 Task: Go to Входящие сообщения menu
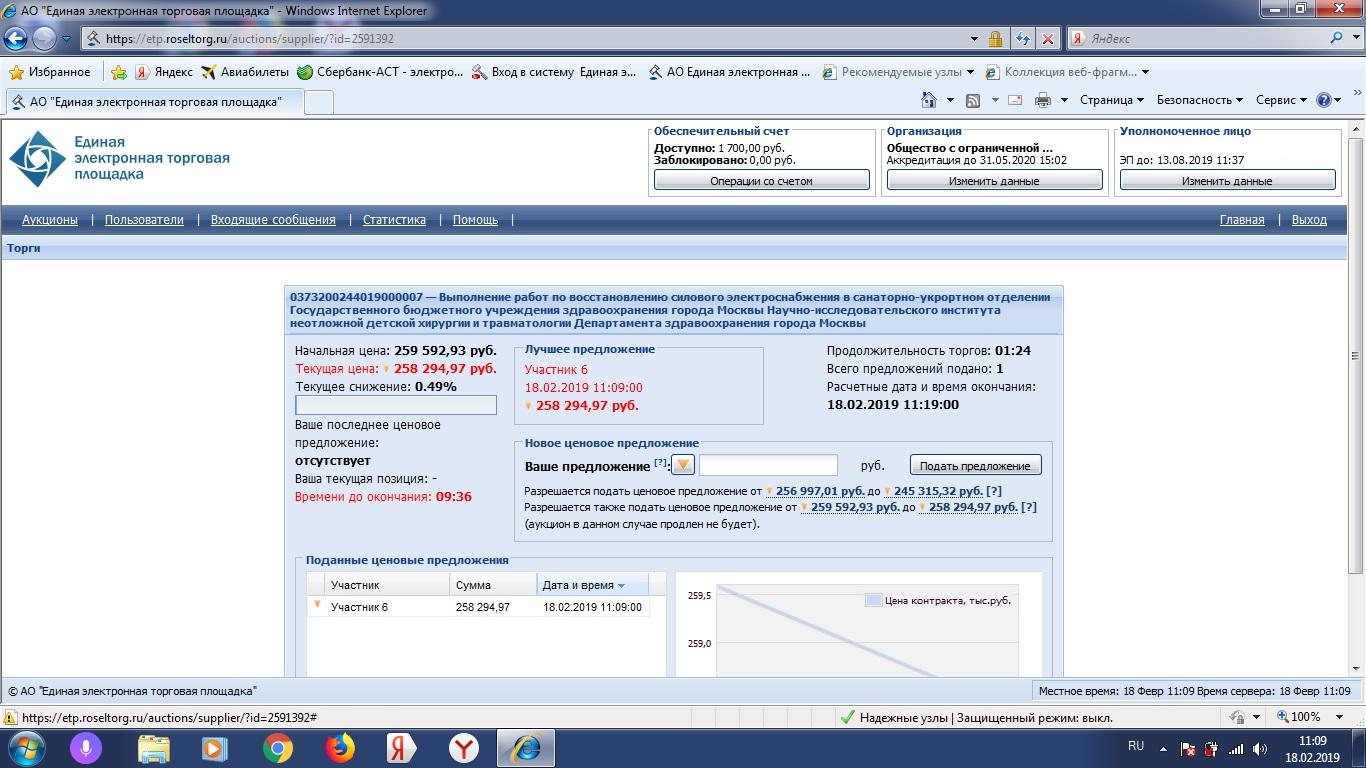pyautogui.click(x=273, y=220)
